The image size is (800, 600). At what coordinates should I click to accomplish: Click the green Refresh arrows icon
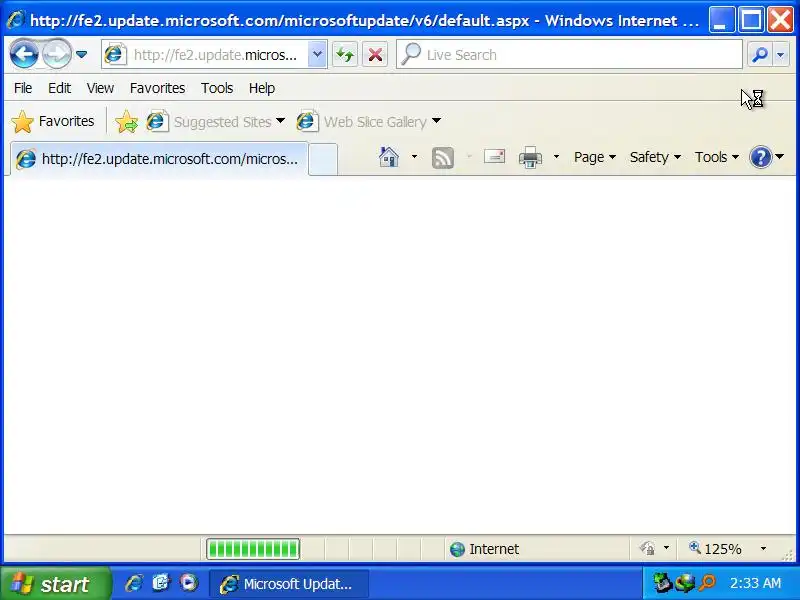[x=345, y=55]
